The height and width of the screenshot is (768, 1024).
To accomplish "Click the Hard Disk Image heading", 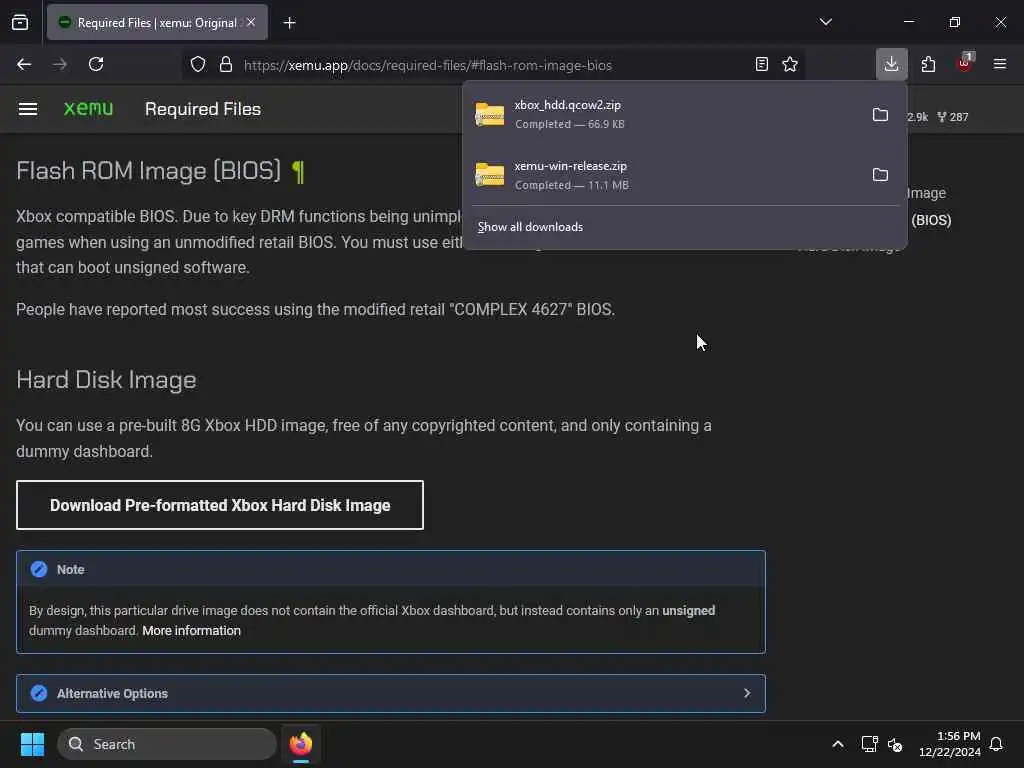I will (x=106, y=380).
